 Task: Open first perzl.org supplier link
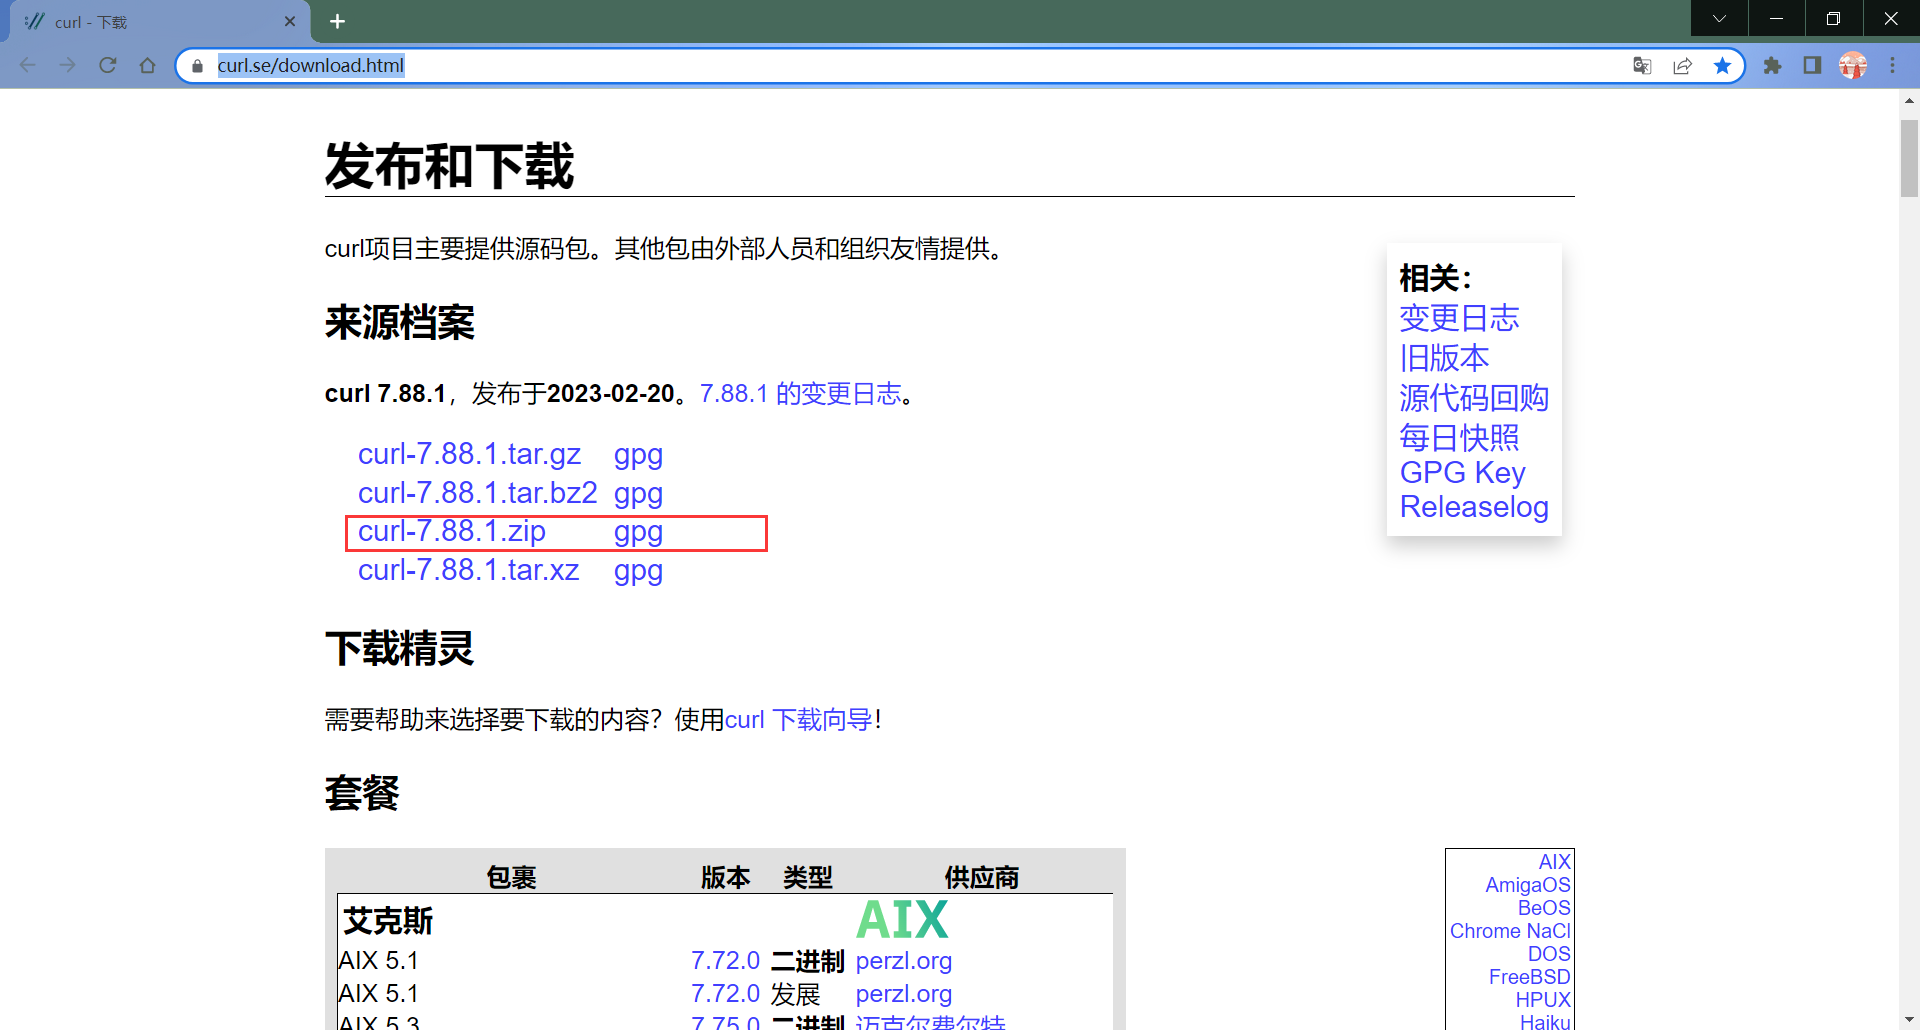904,961
